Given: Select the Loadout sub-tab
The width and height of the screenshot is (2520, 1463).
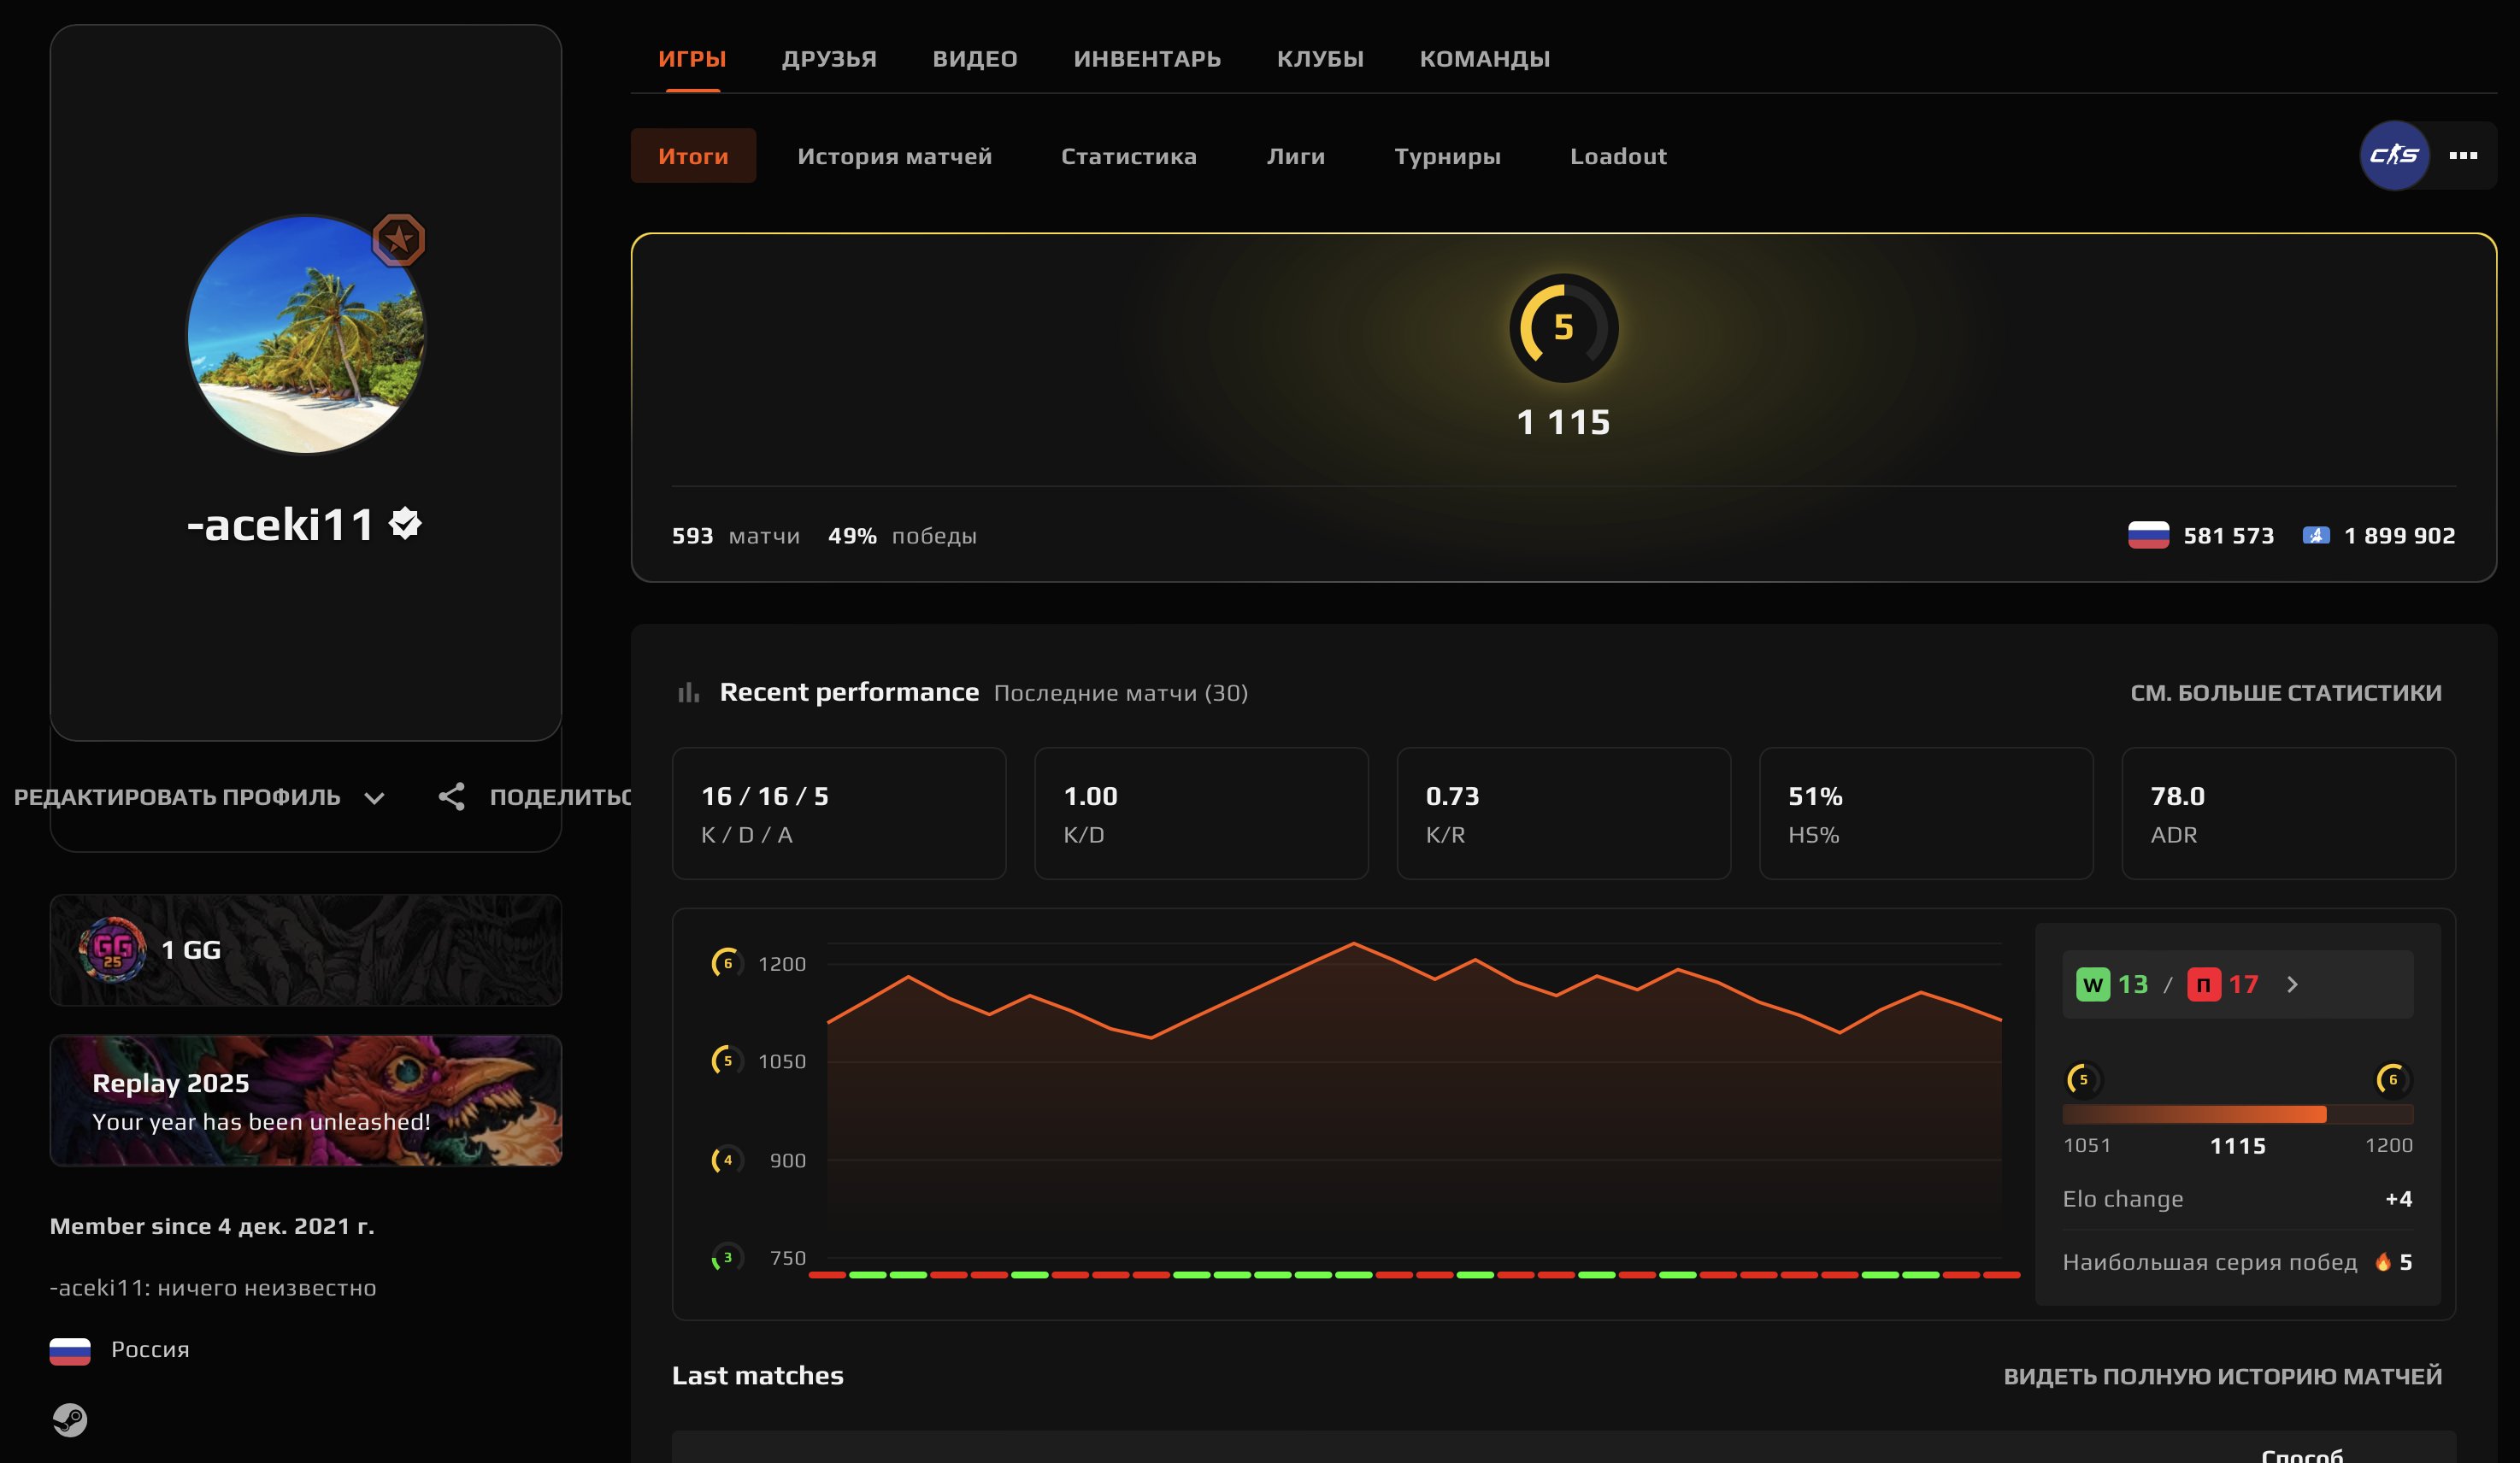Looking at the screenshot, I should pyautogui.click(x=1617, y=156).
